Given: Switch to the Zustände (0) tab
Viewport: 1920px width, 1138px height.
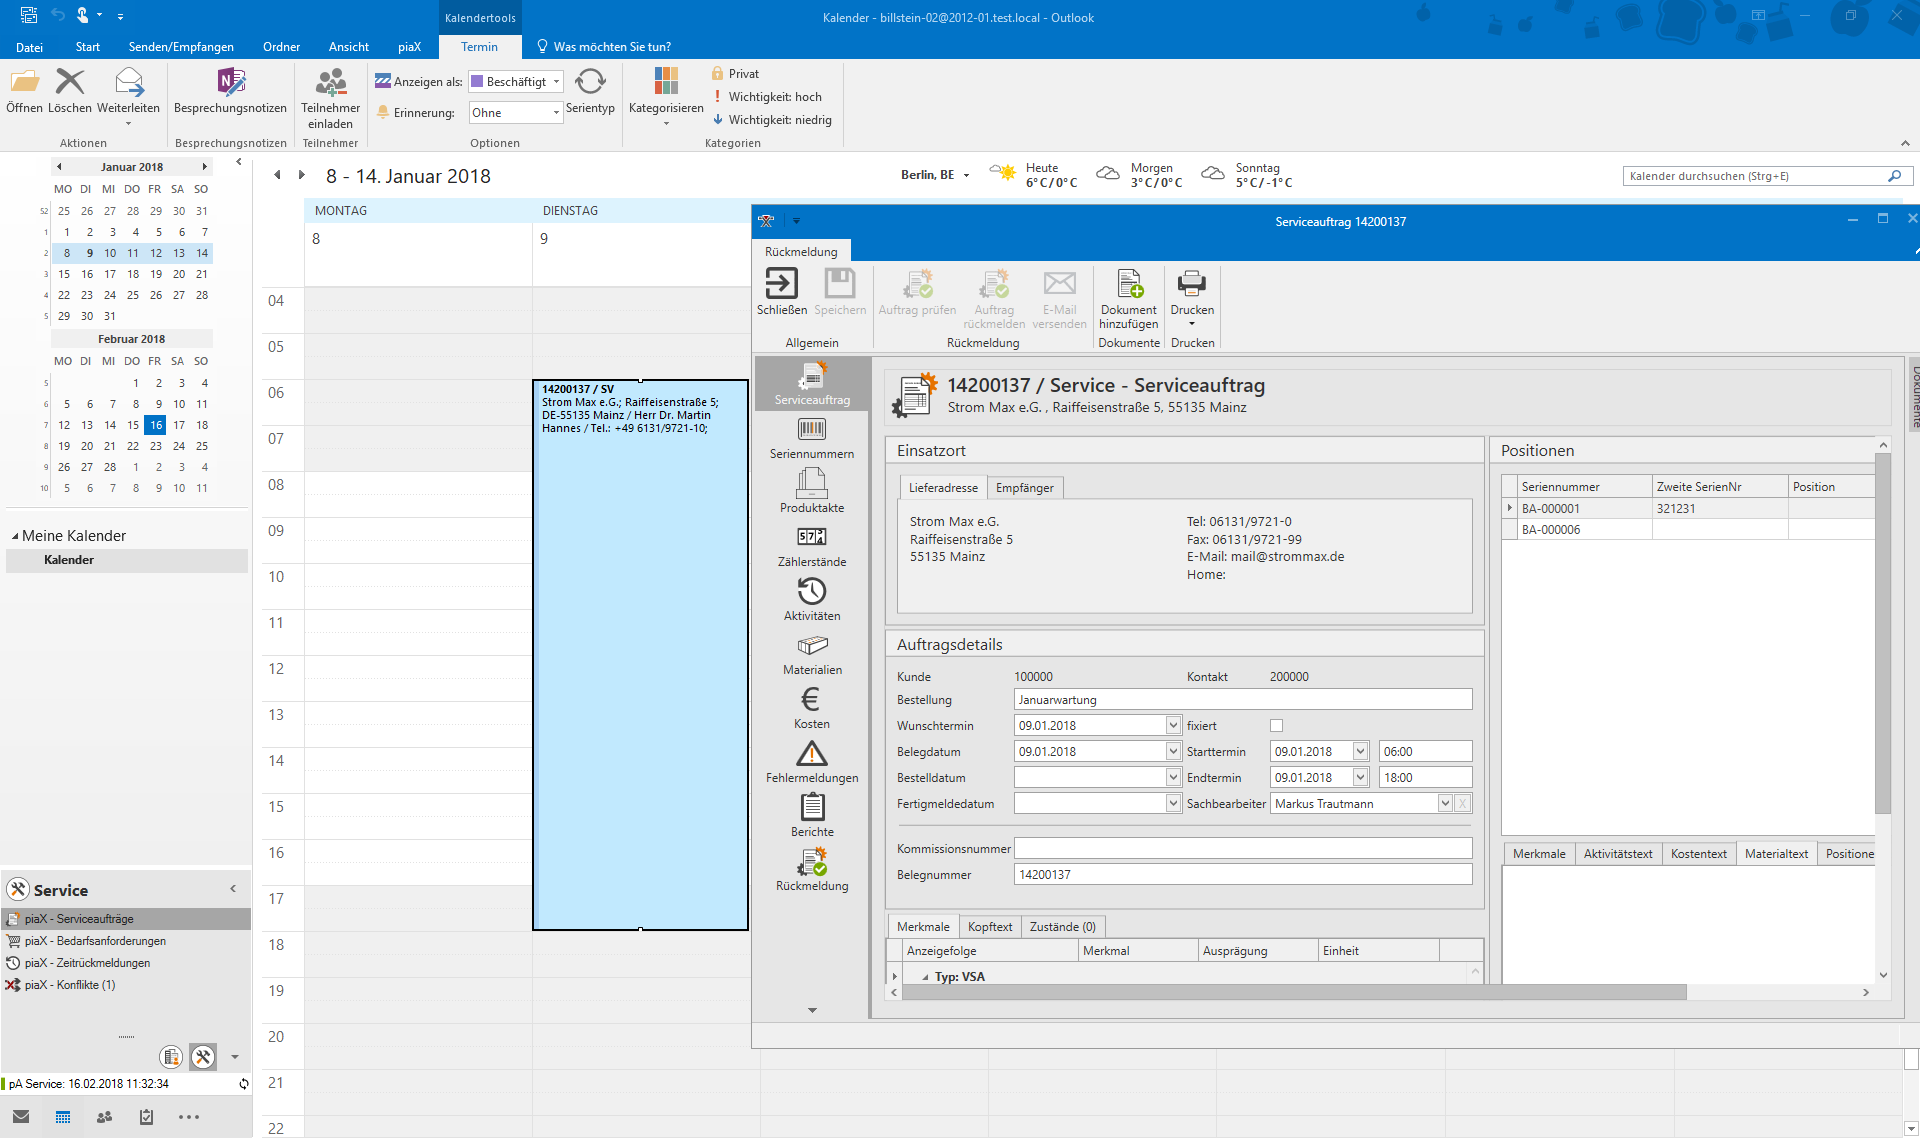Looking at the screenshot, I should pyautogui.click(x=1062, y=927).
